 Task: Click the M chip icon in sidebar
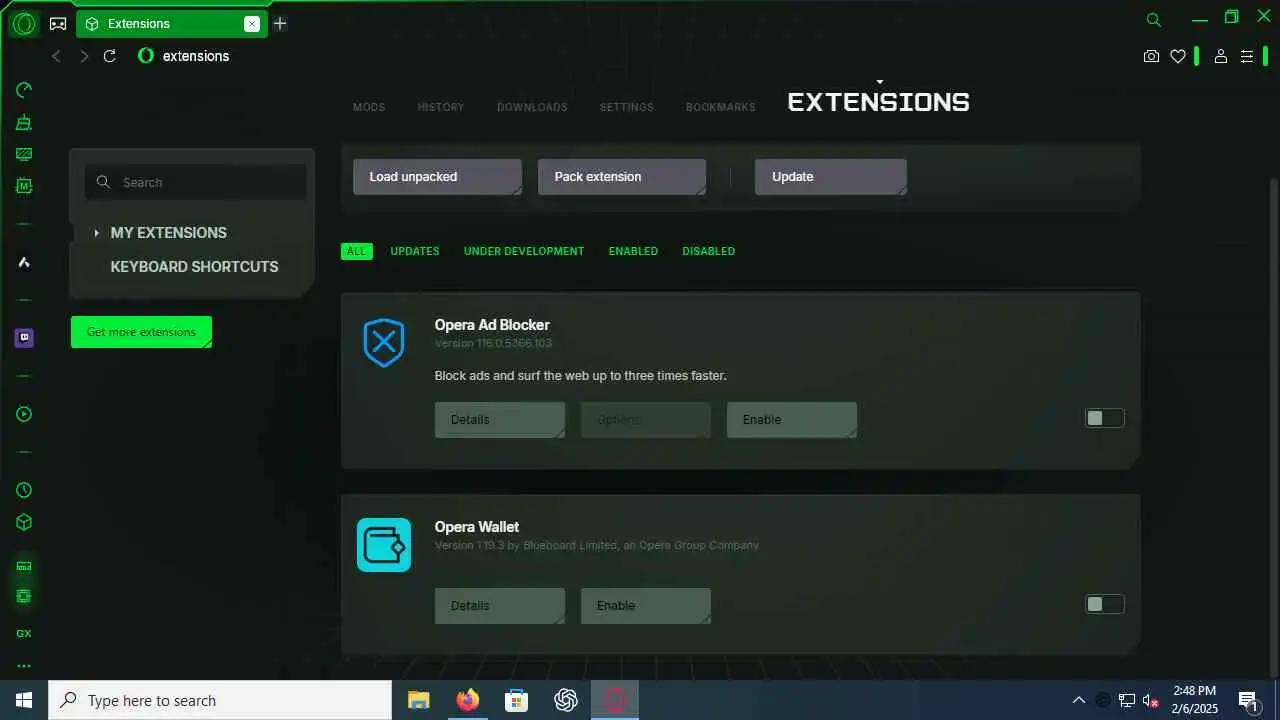click(x=24, y=186)
